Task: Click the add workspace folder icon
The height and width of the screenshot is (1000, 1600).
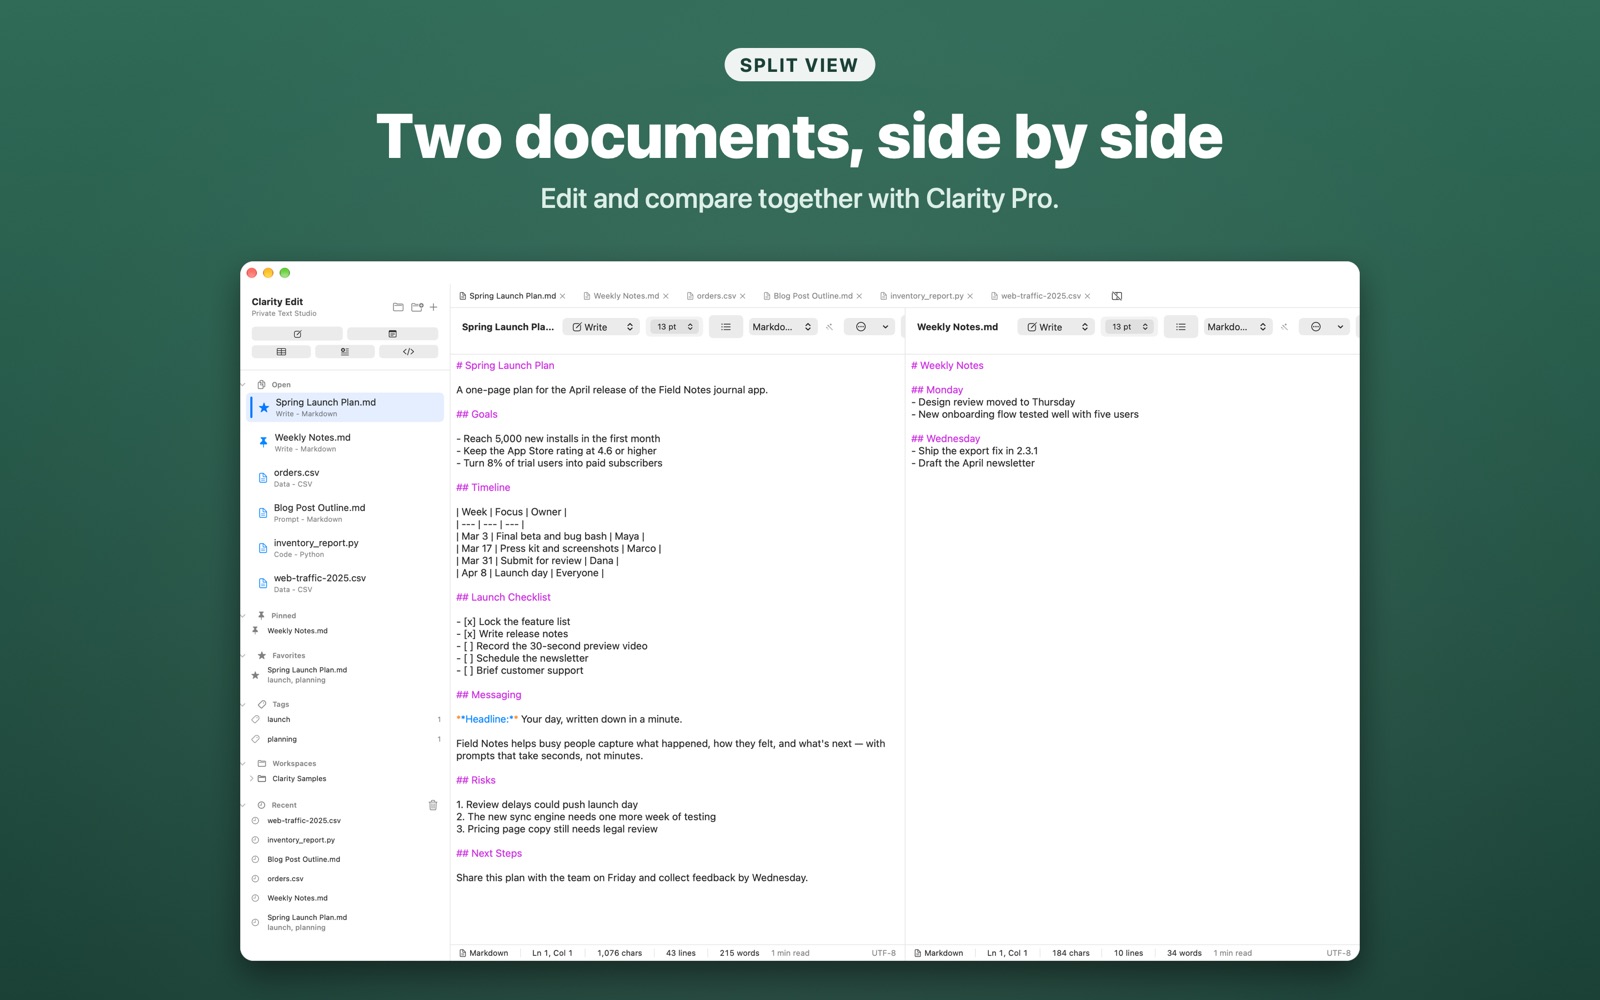Action: tap(417, 307)
